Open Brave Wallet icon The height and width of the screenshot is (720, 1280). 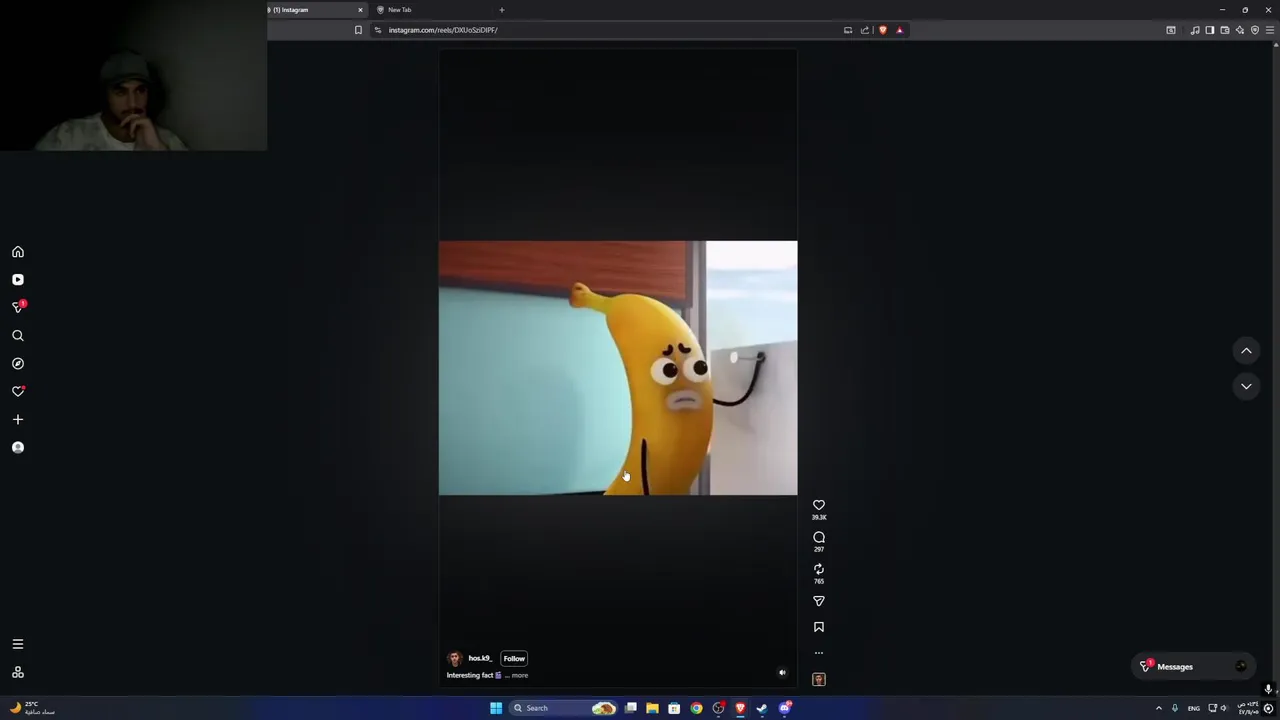[1225, 30]
